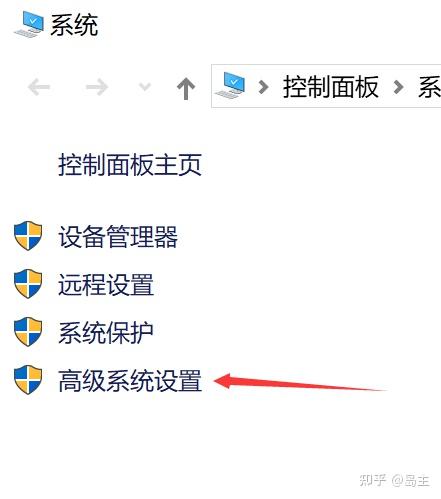Viewport: 441px width, 499px height.
Task: Go forward with the right arrow
Action: [97, 87]
